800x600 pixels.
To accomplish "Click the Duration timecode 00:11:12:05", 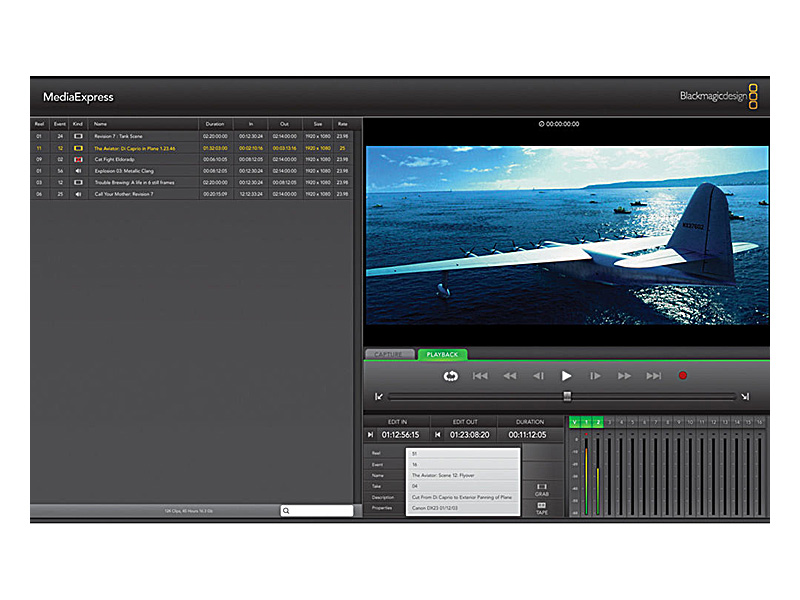I will (x=527, y=435).
